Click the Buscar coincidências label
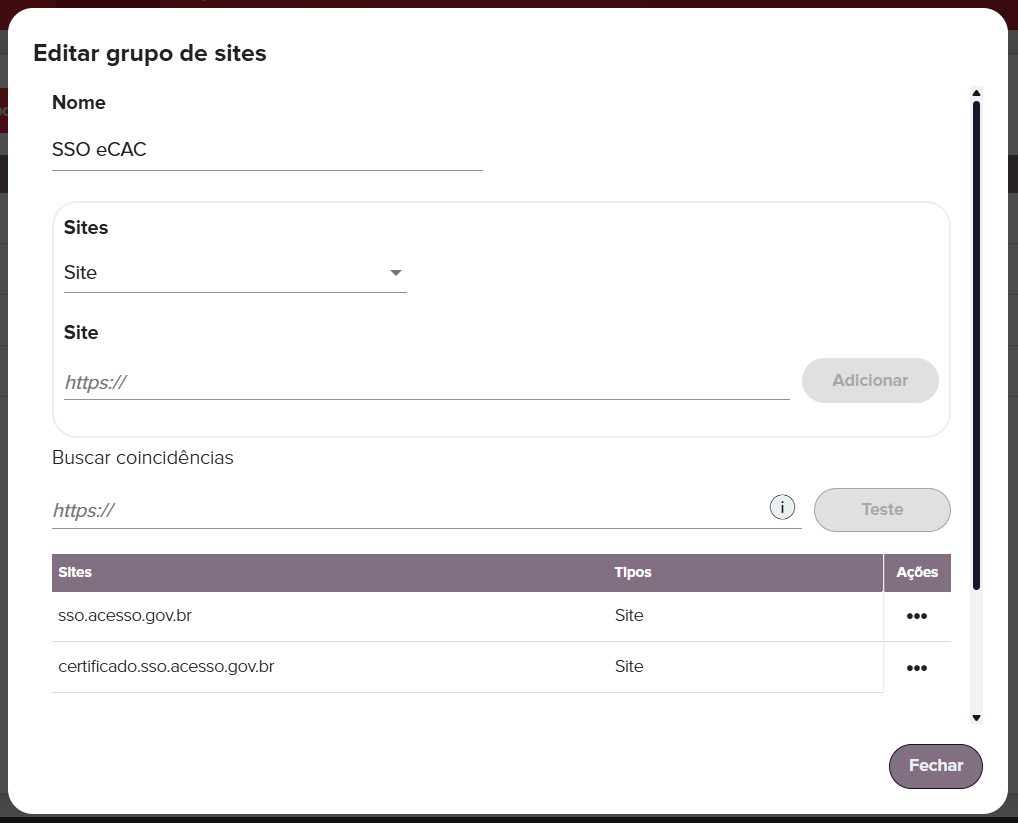Viewport: 1018px width, 823px height. pyautogui.click(x=143, y=458)
